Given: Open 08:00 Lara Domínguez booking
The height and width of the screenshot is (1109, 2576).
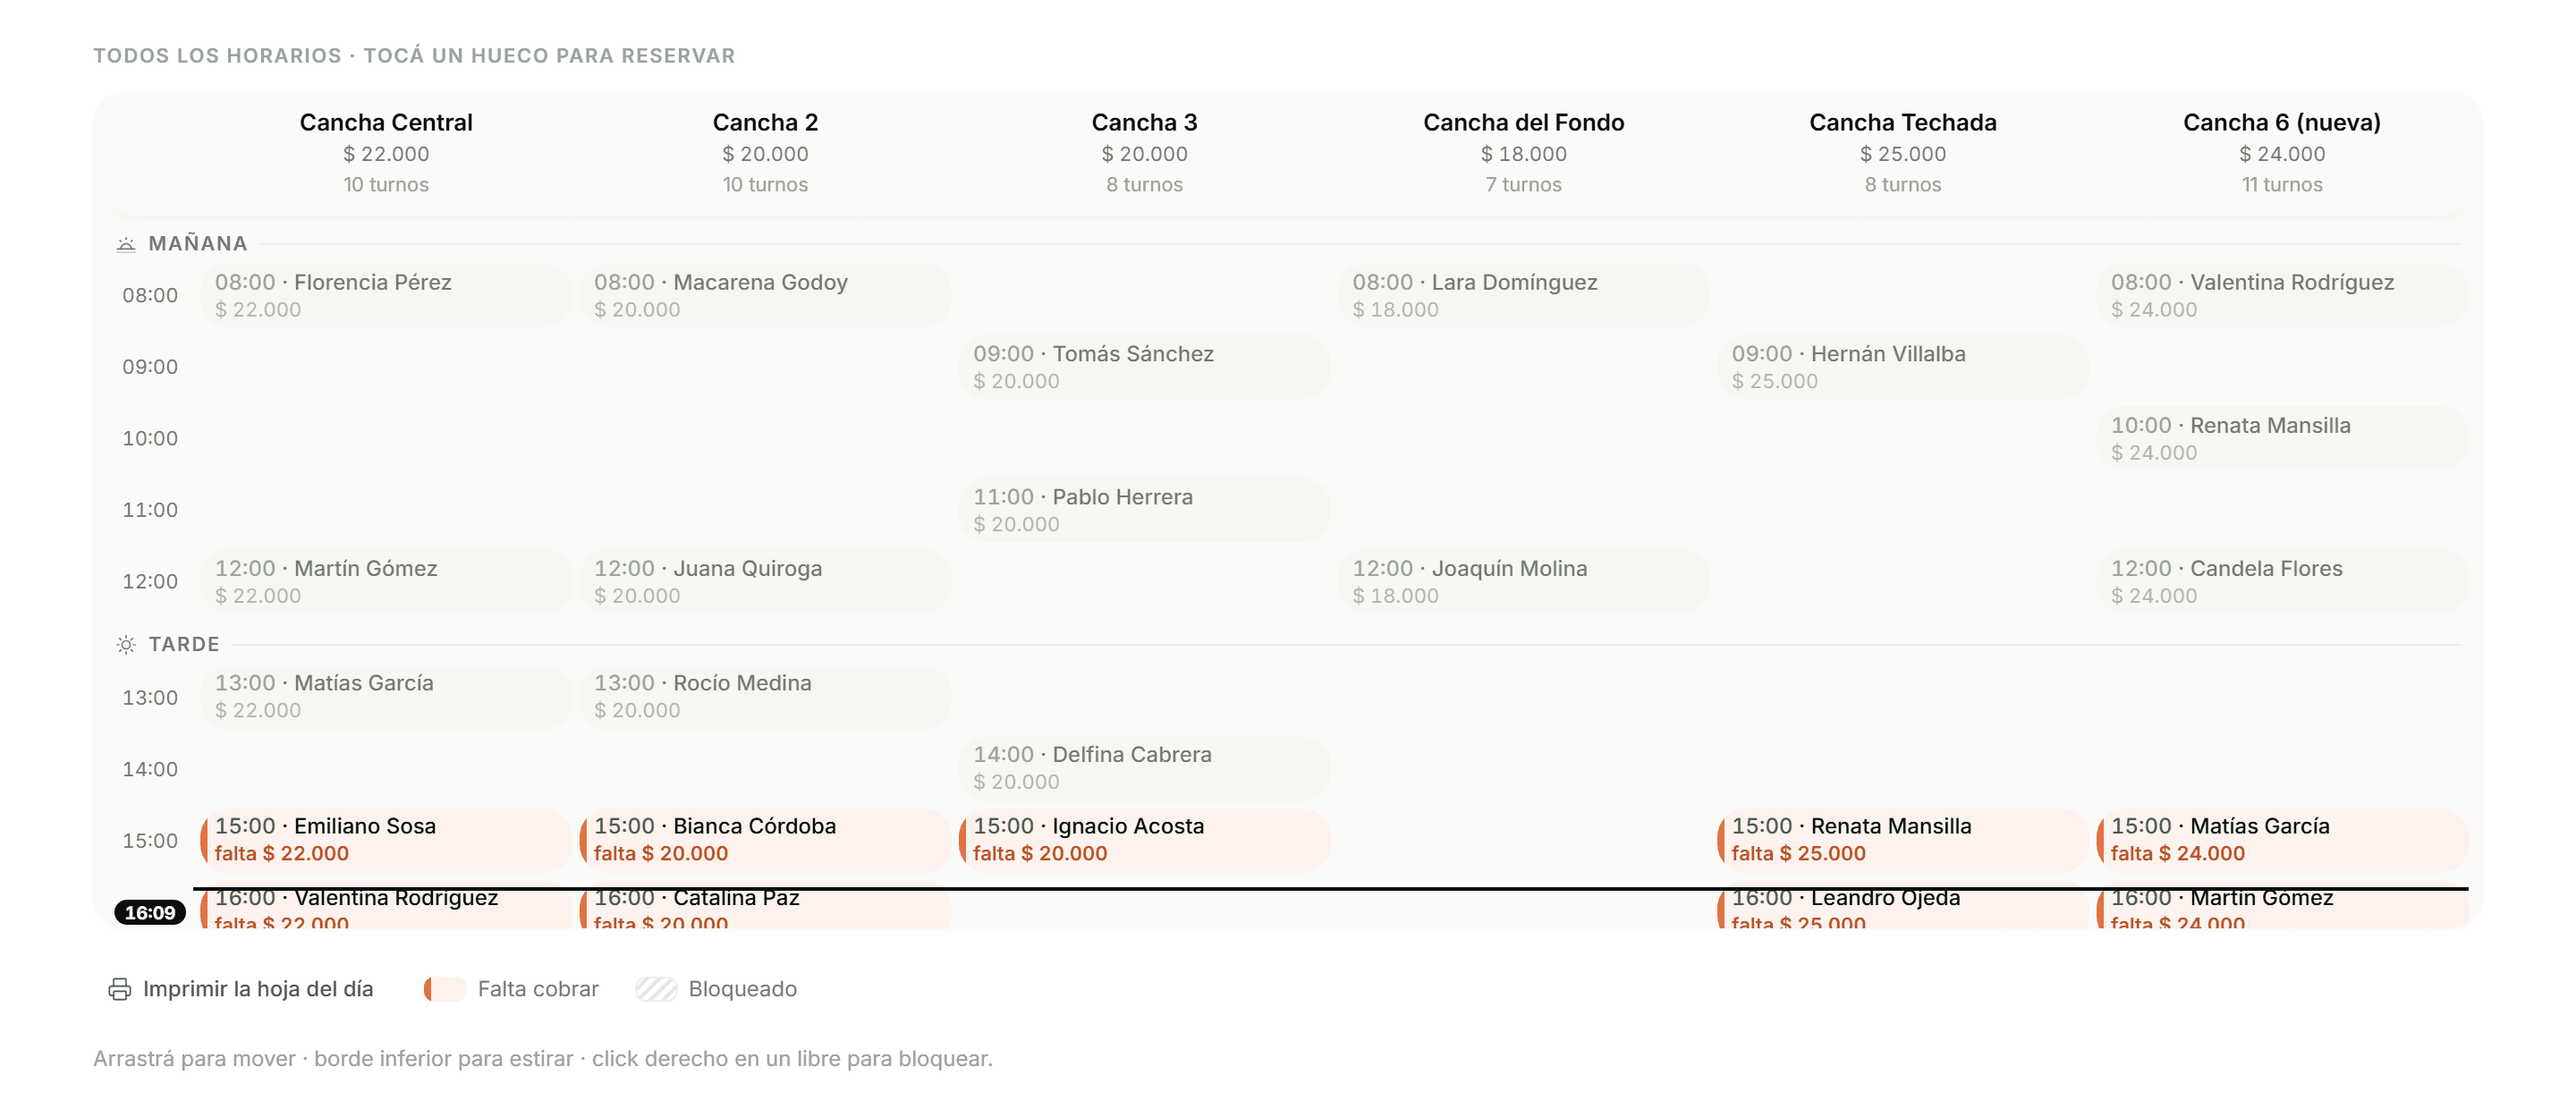Looking at the screenshot, I should pyautogui.click(x=1523, y=295).
